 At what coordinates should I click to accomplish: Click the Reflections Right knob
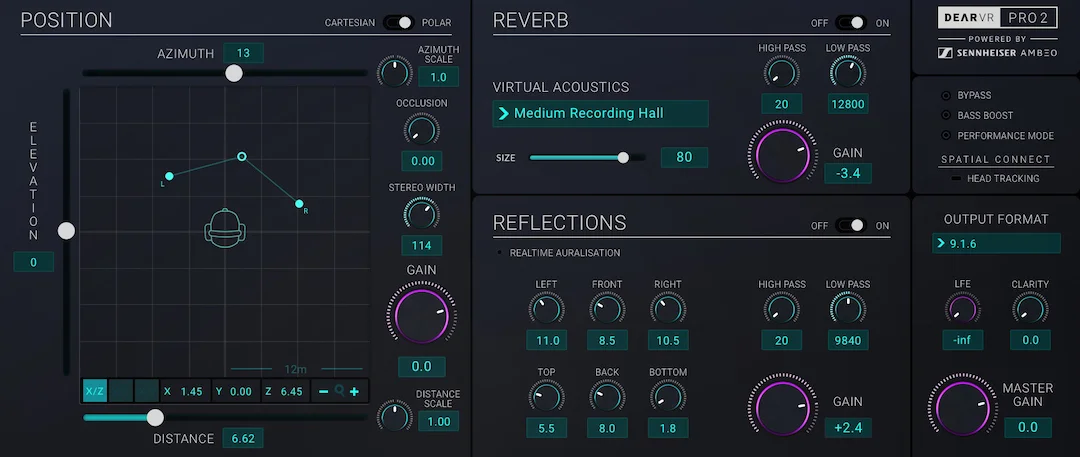click(x=667, y=308)
